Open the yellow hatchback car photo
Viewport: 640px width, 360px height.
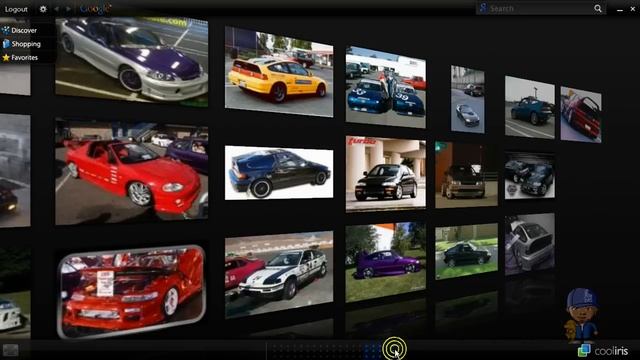[x=279, y=72]
